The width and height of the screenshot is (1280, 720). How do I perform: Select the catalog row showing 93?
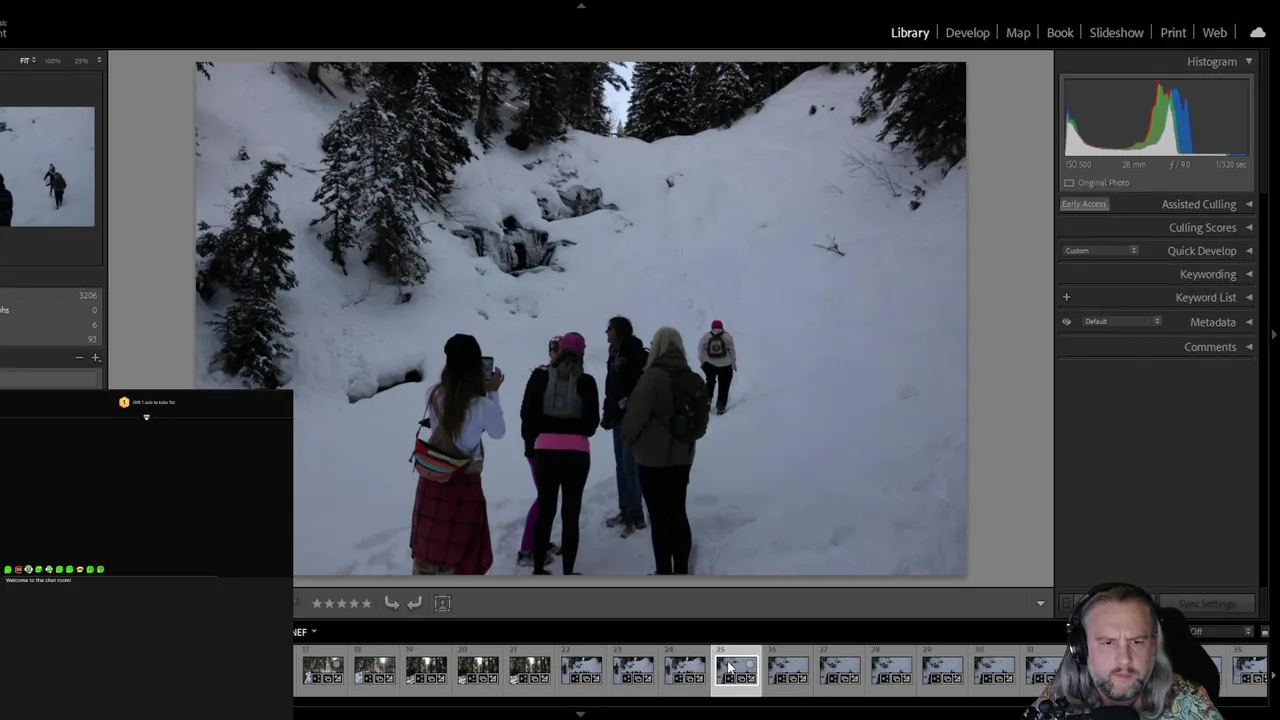pyautogui.click(x=50, y=339)
